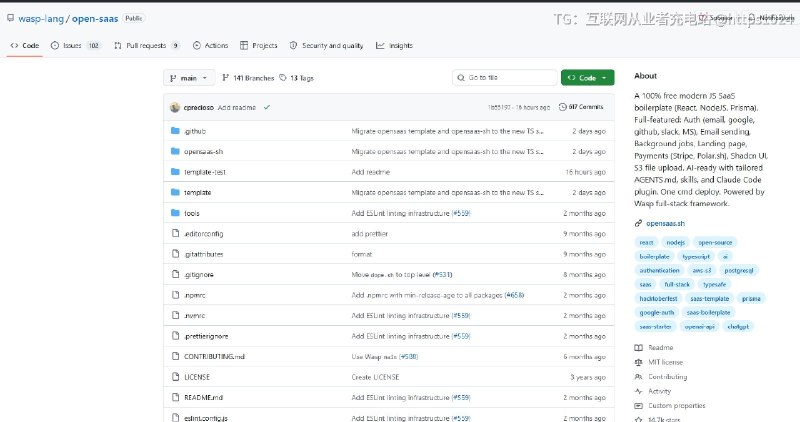
Task: Open the MIT license link
Action: click(x=659, y=362)
